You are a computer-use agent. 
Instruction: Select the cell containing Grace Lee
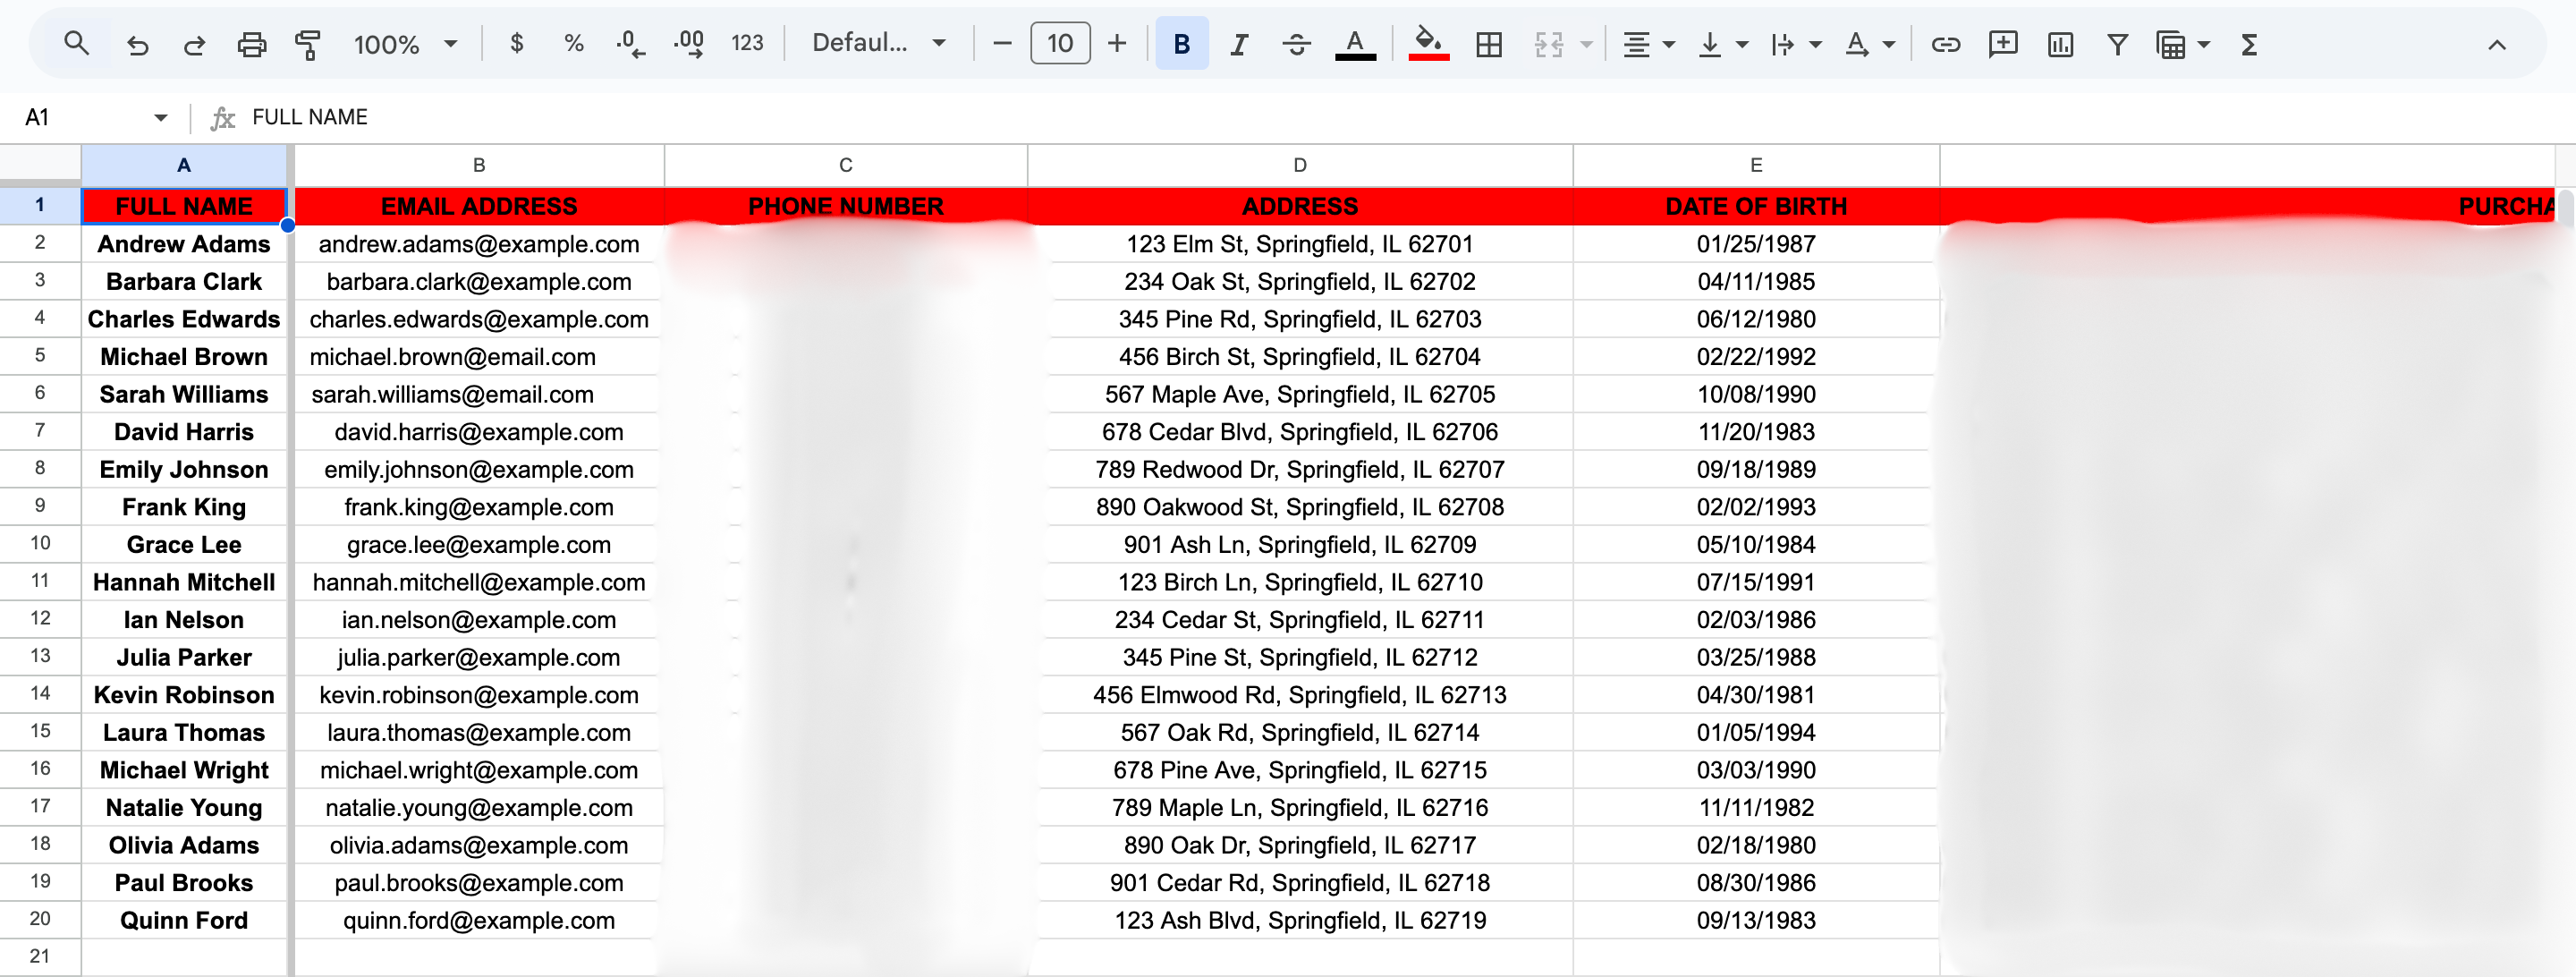[184, 544]
